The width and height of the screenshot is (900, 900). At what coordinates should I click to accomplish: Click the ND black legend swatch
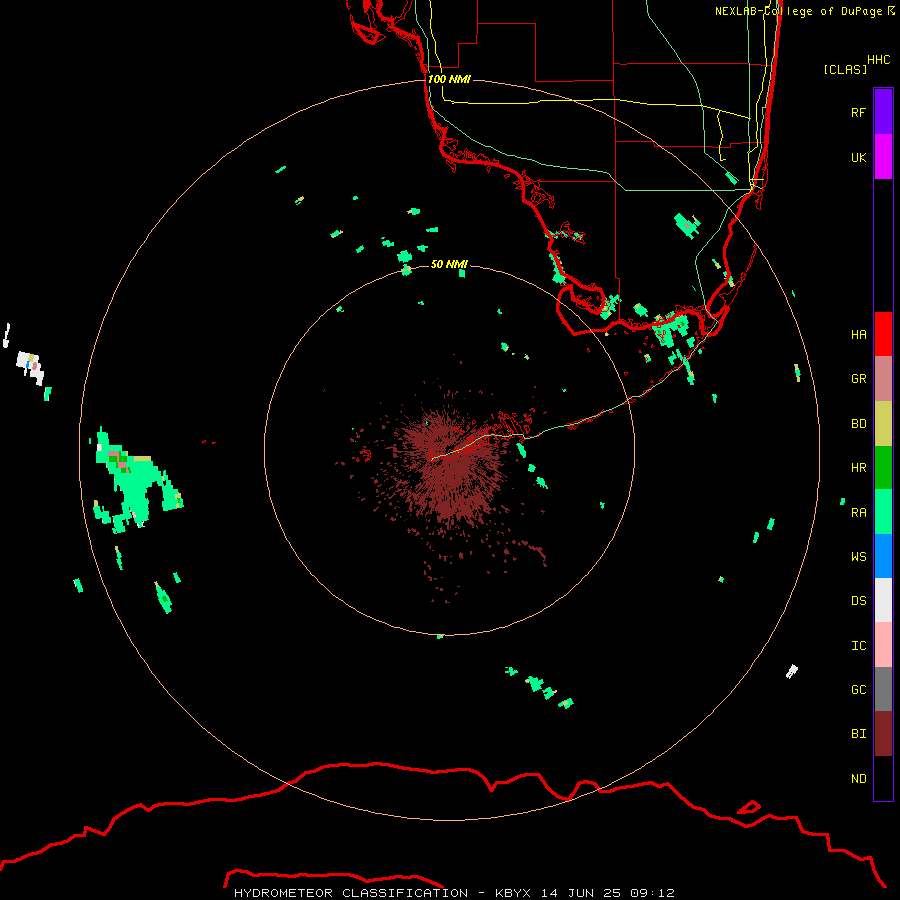click(883, 778)
